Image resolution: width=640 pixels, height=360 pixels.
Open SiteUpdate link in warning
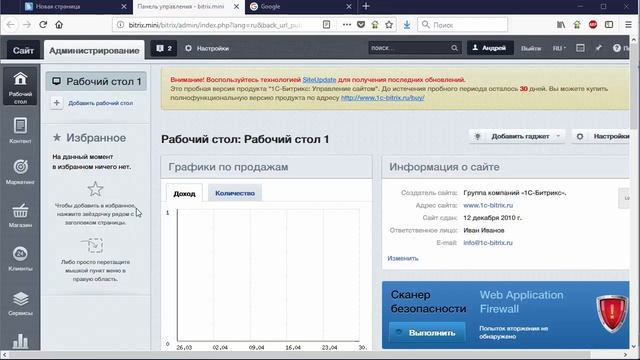(319, 80)
